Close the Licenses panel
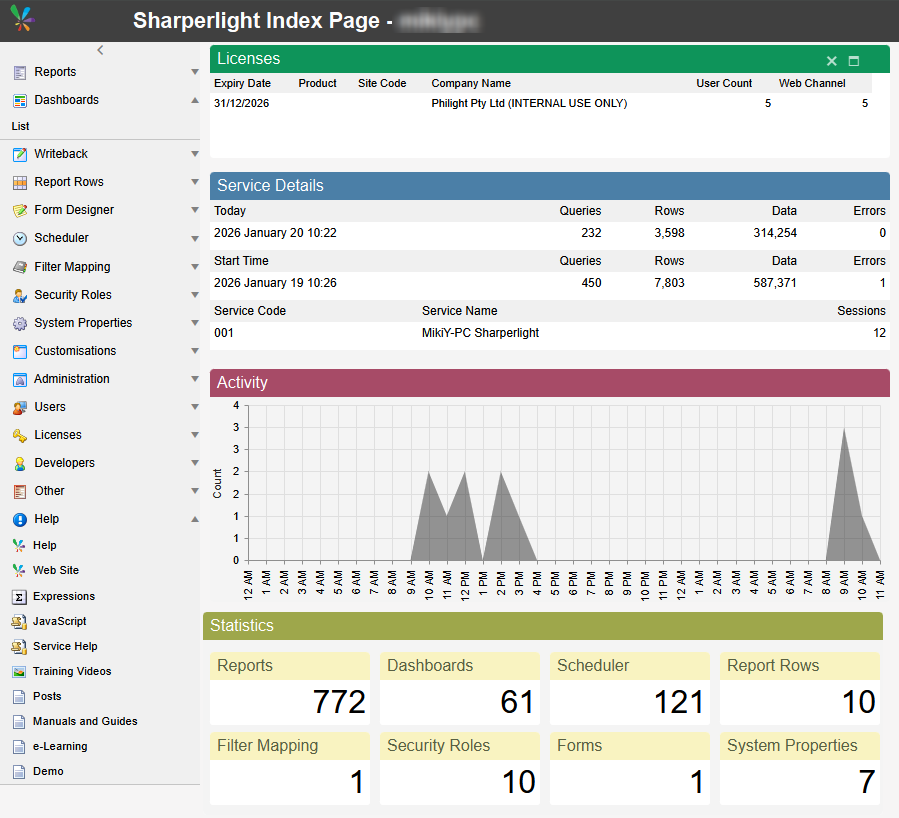Viewport: 899px width, 818px height. pos(831,61)
